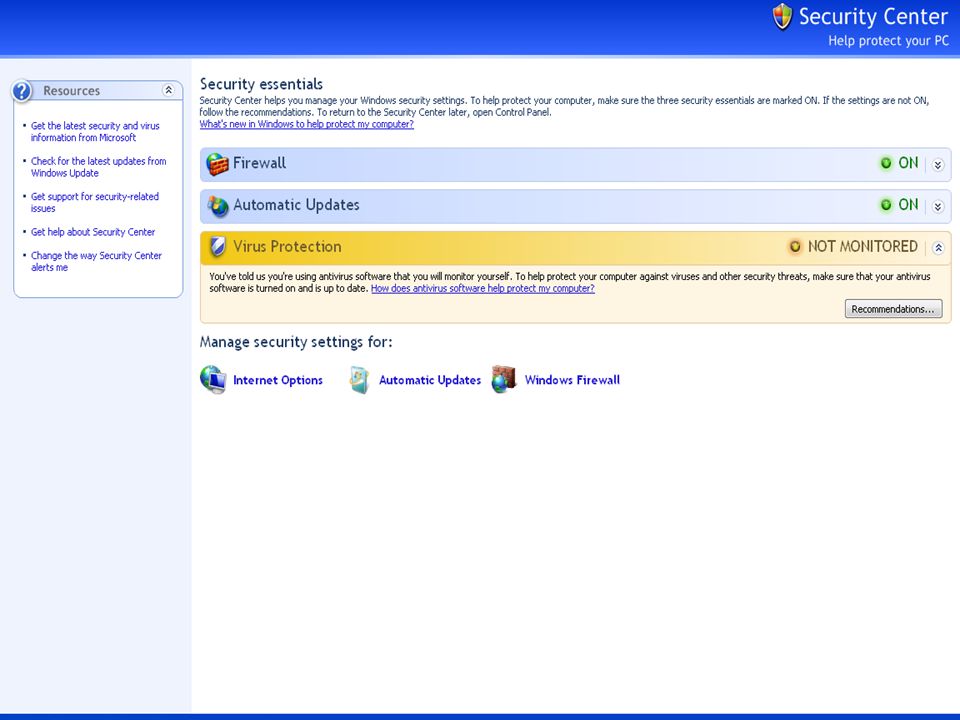The height and width of the screenshot is (720, 960).
Task: Click the 'Help protect your PC' subtitle
Action: click(888, 41)
